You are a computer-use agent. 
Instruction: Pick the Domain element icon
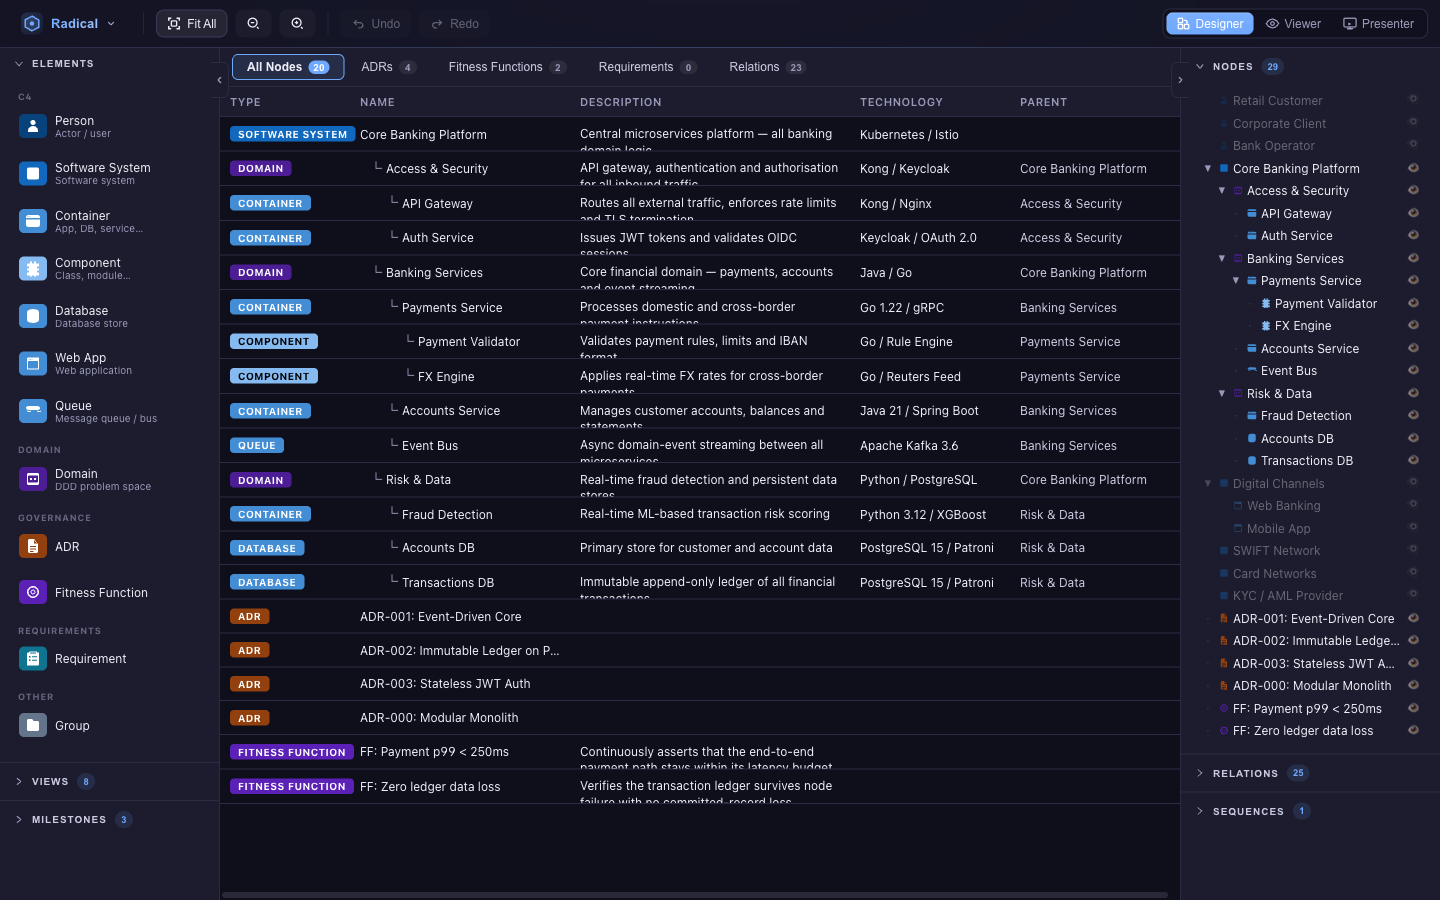[x=33, y=479]
